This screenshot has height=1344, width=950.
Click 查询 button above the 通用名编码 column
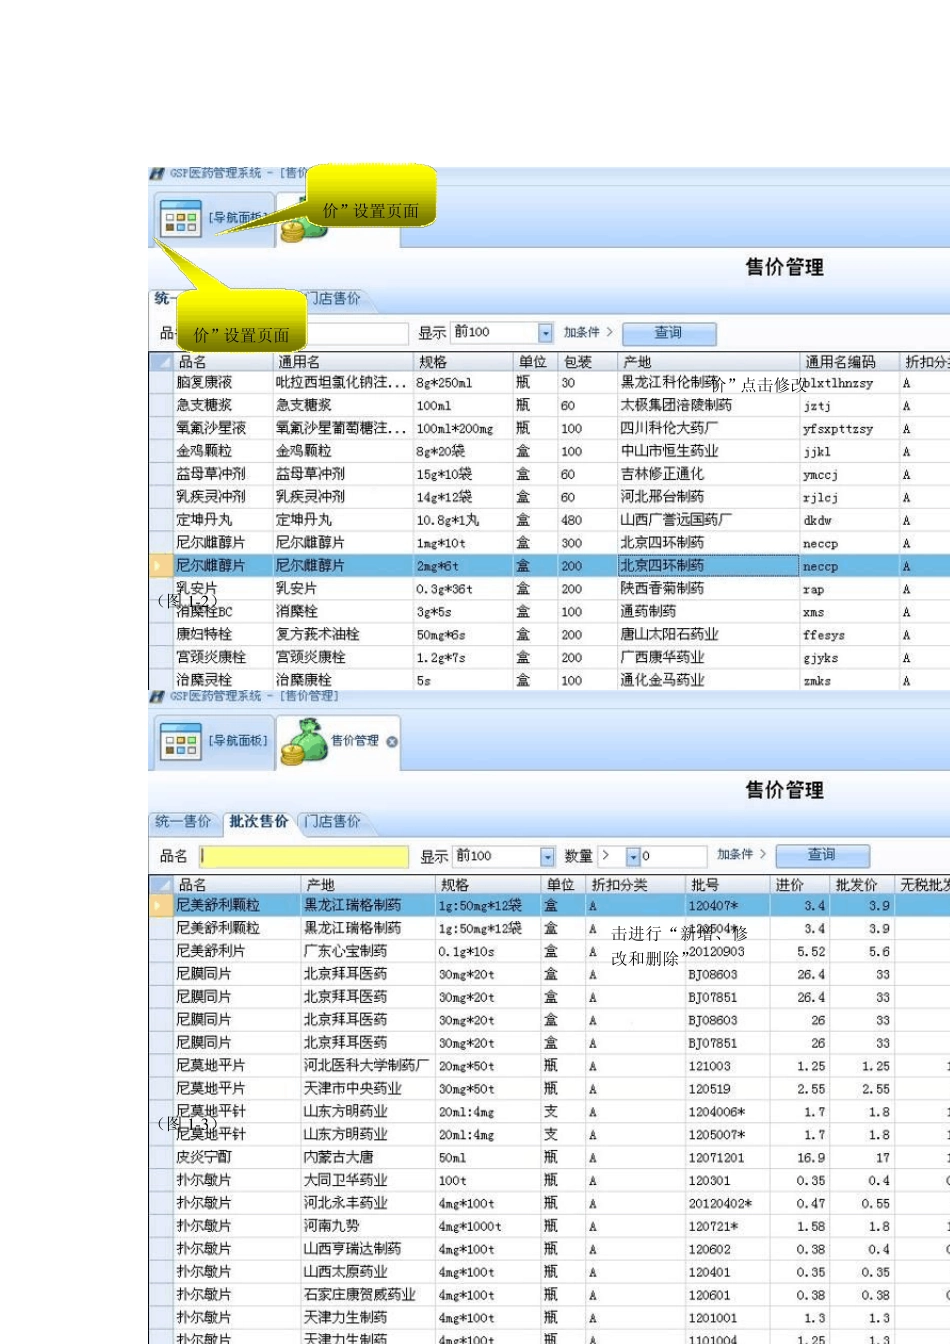click(x=668, y=333)
